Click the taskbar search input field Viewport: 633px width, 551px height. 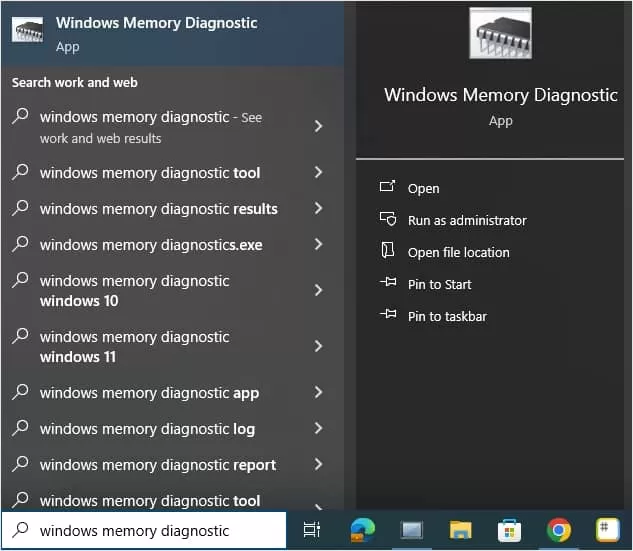click(144, 530)
